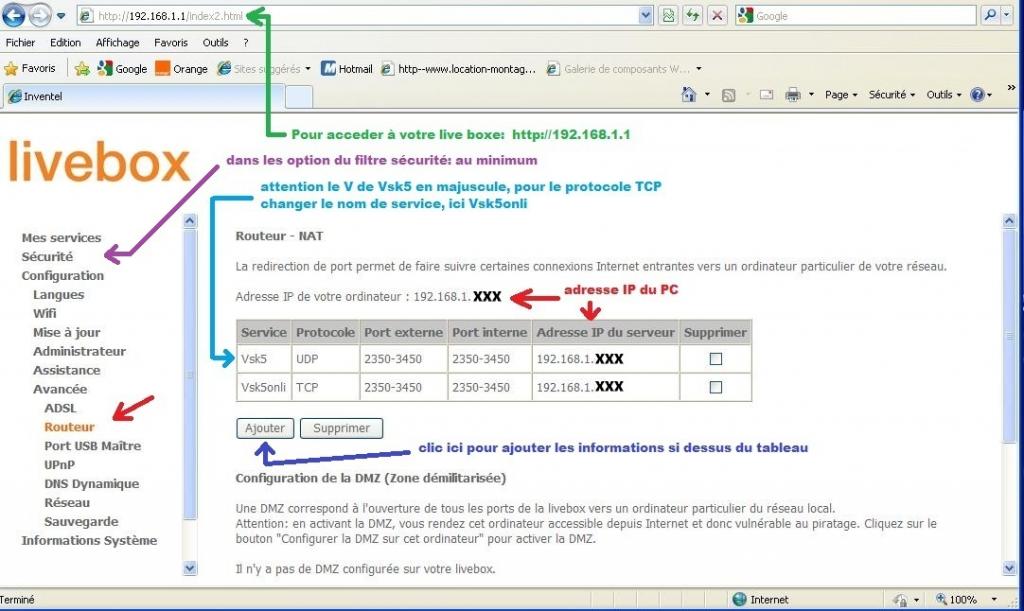Click the Supprimer button below the table
This screenshot has height=611, width=1024.
click(342, 428)
